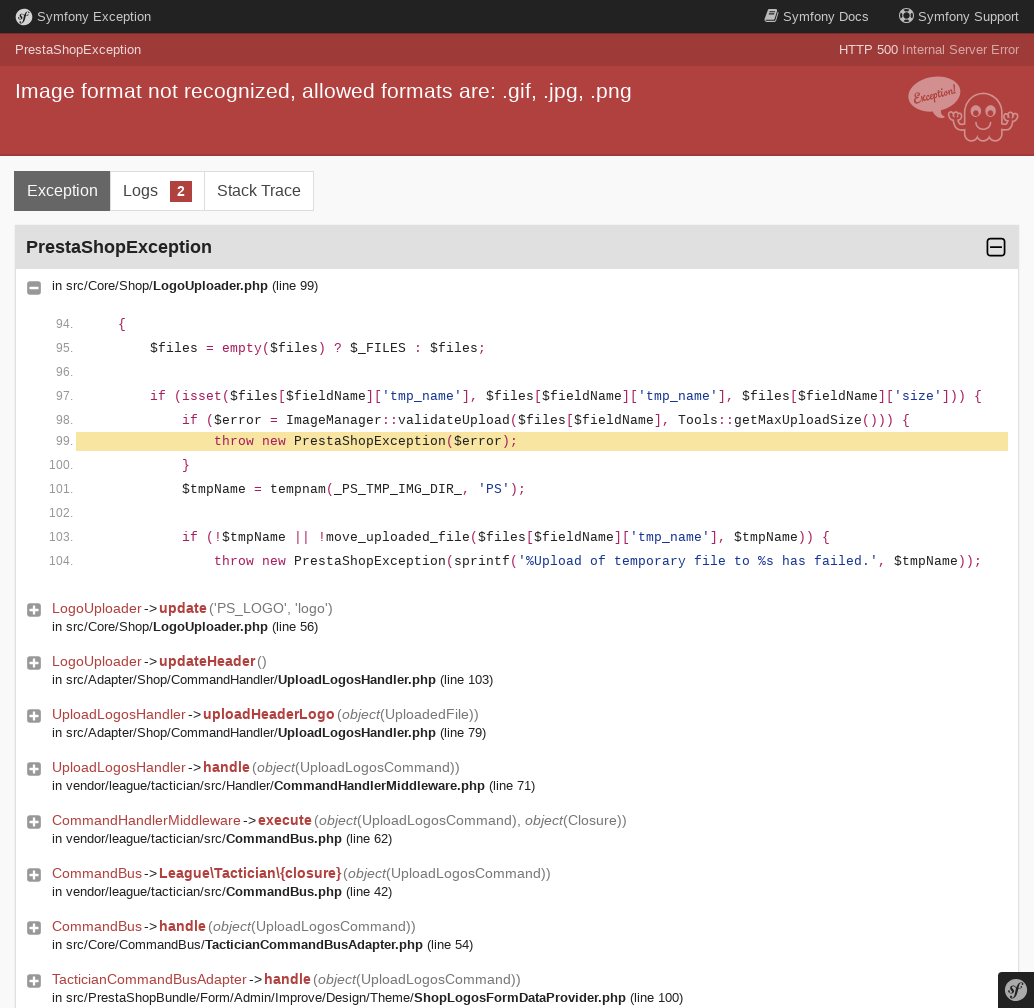This screenshot has height=1008, width=1034.
Task: Click file path UploadLogosHandler.php (line 79)
Action: 269,733
